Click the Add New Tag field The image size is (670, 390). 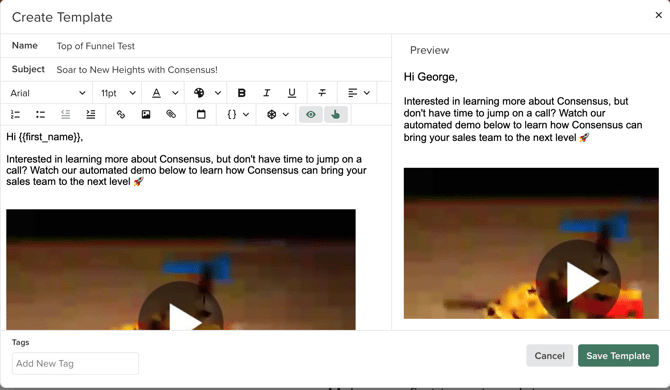pyautogui.click(x=75, y=364)
